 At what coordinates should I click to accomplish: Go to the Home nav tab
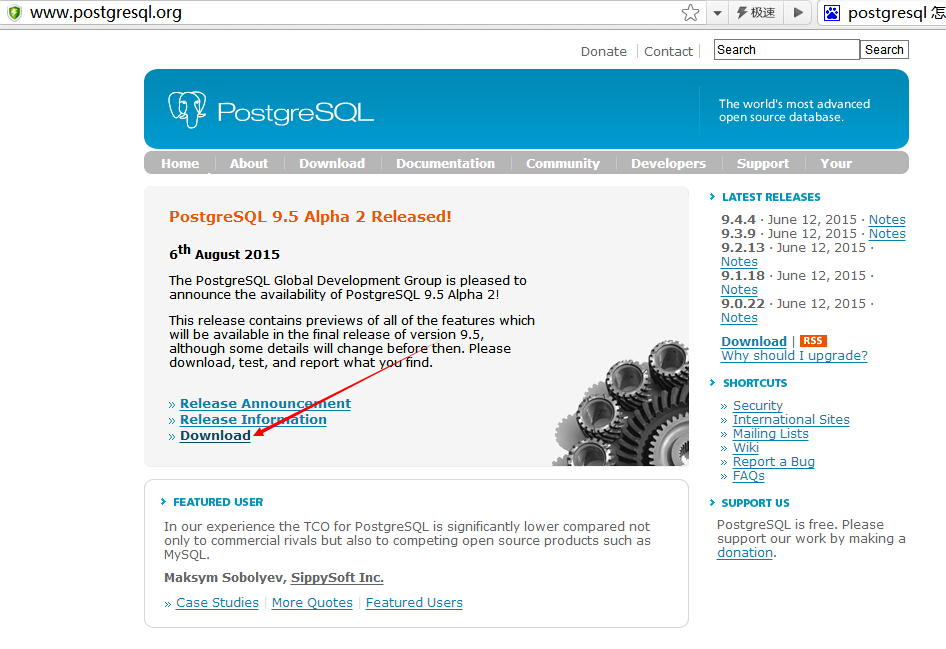(180, 163)
